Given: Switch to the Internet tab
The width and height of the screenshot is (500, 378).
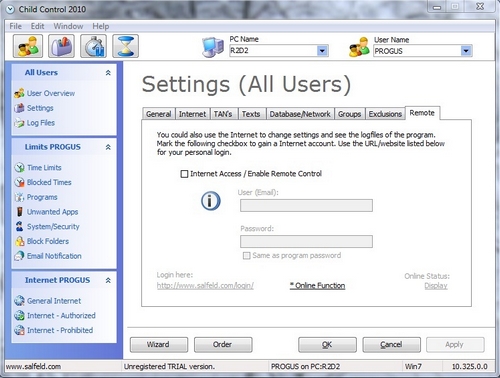Looking at the screenshot, I should pos(192,114).
